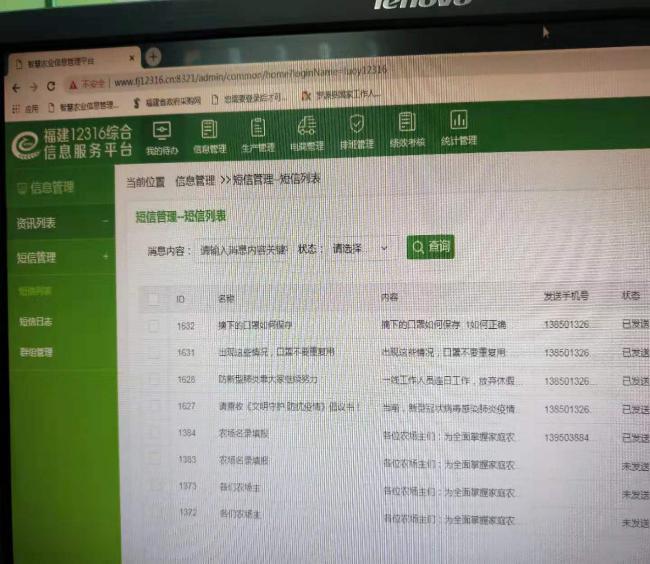Select the checkbox for row ID 1627
650x564 pixels.
point(153,406)
